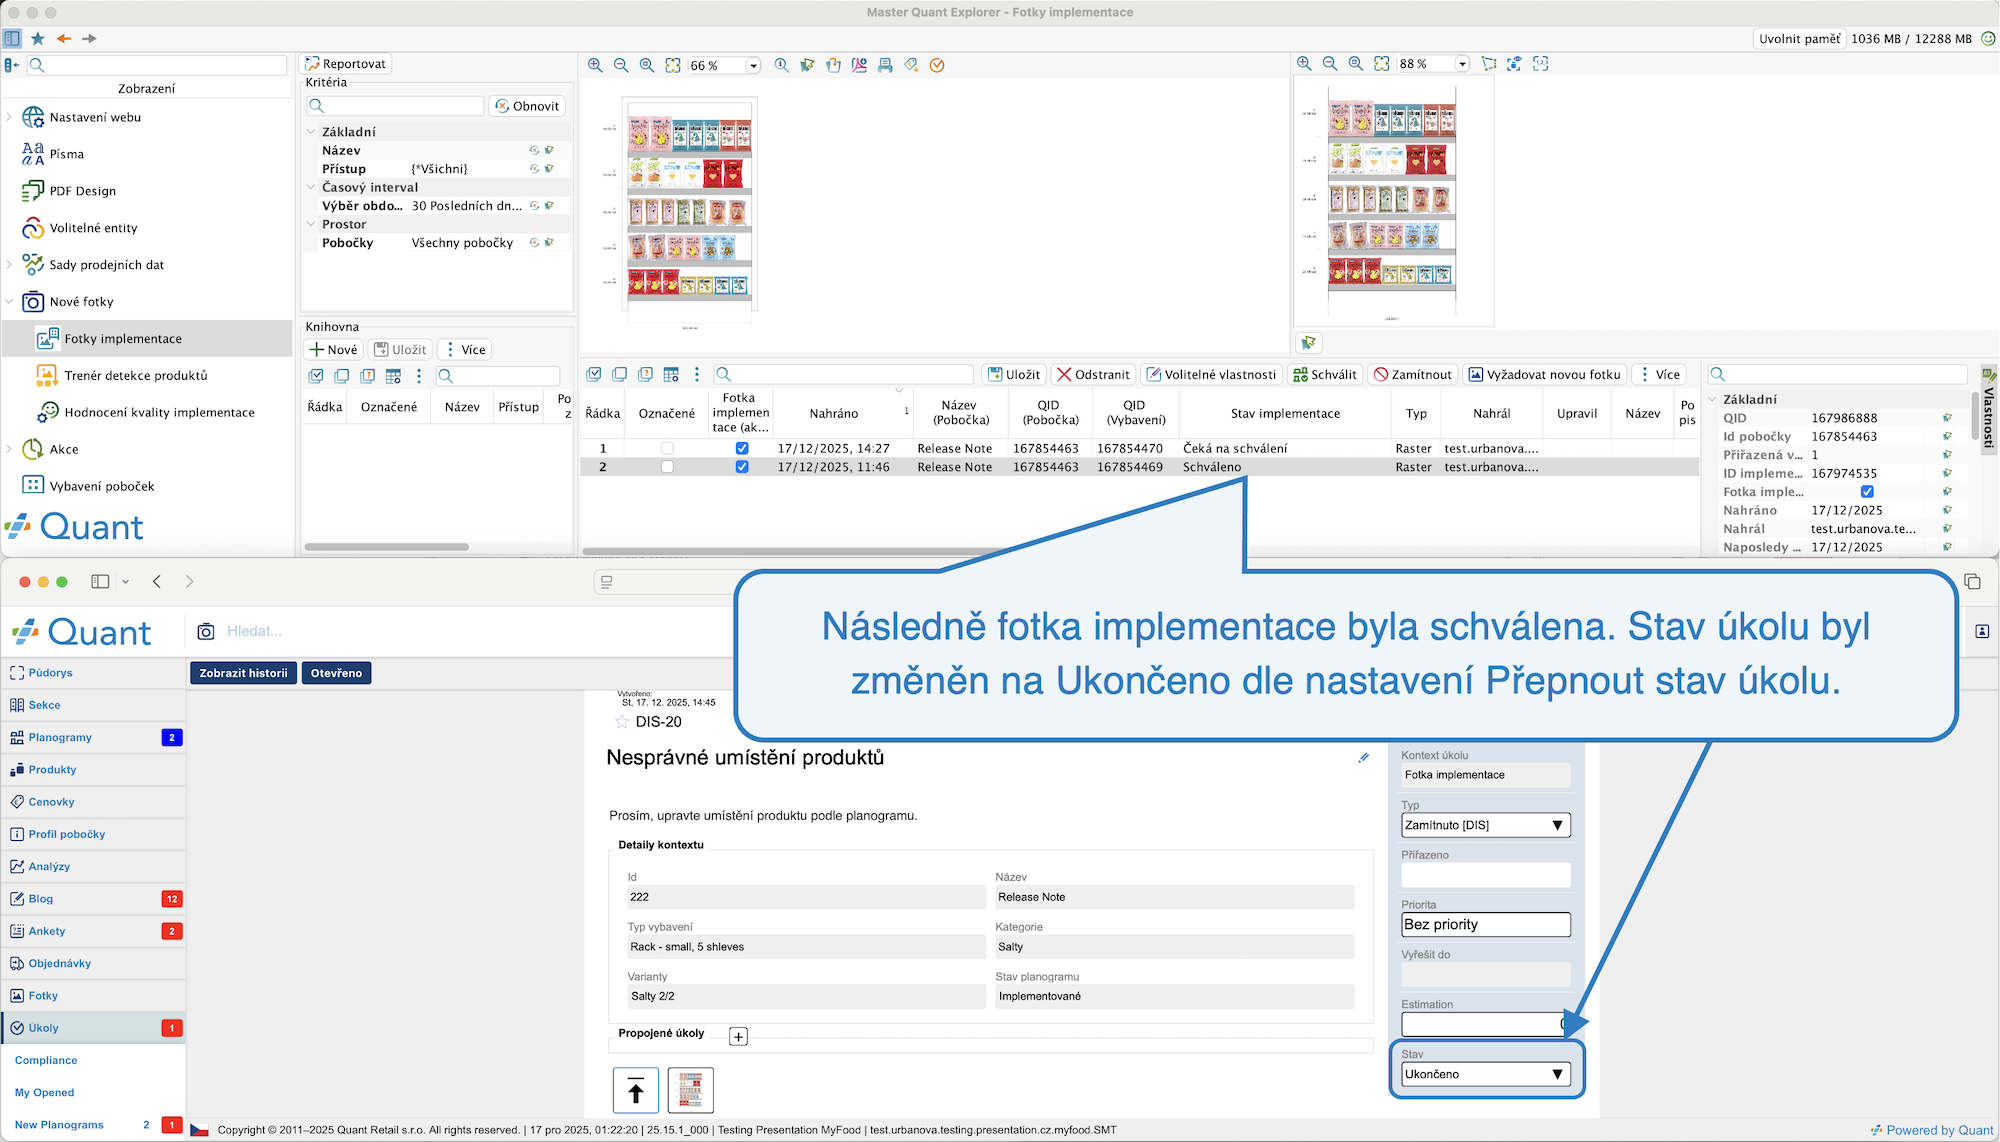Screen dimensions: 2000x1142
Task: Click the Reportovat button
Action: [x=346, y=64]
